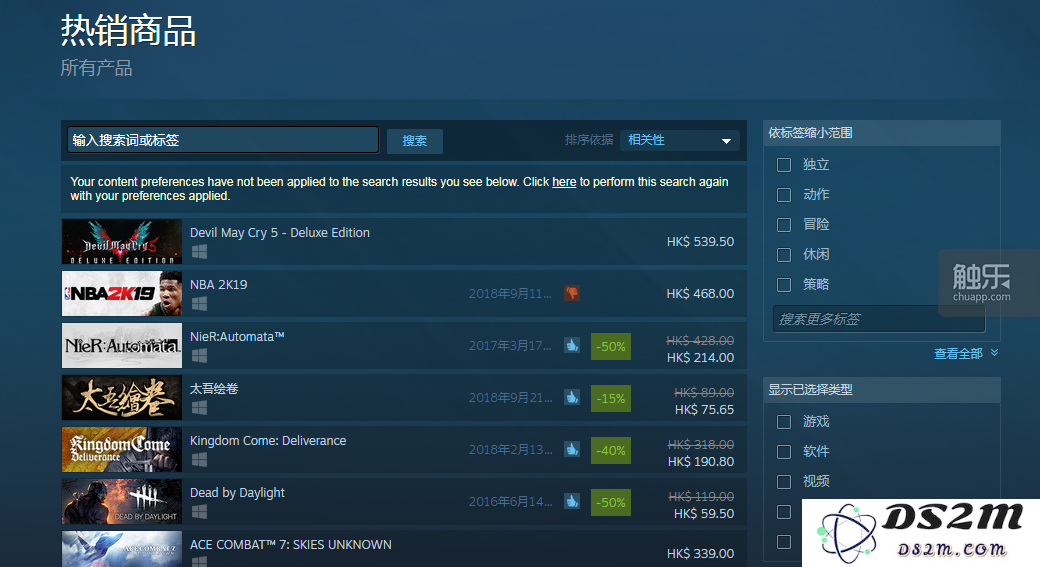Image resolution: width=1040 pixels, height=567 pixels.
Task: Click the thumbs-up review icon for NieR:Automata
Action: pyautogui.click(x=572, y=345)
